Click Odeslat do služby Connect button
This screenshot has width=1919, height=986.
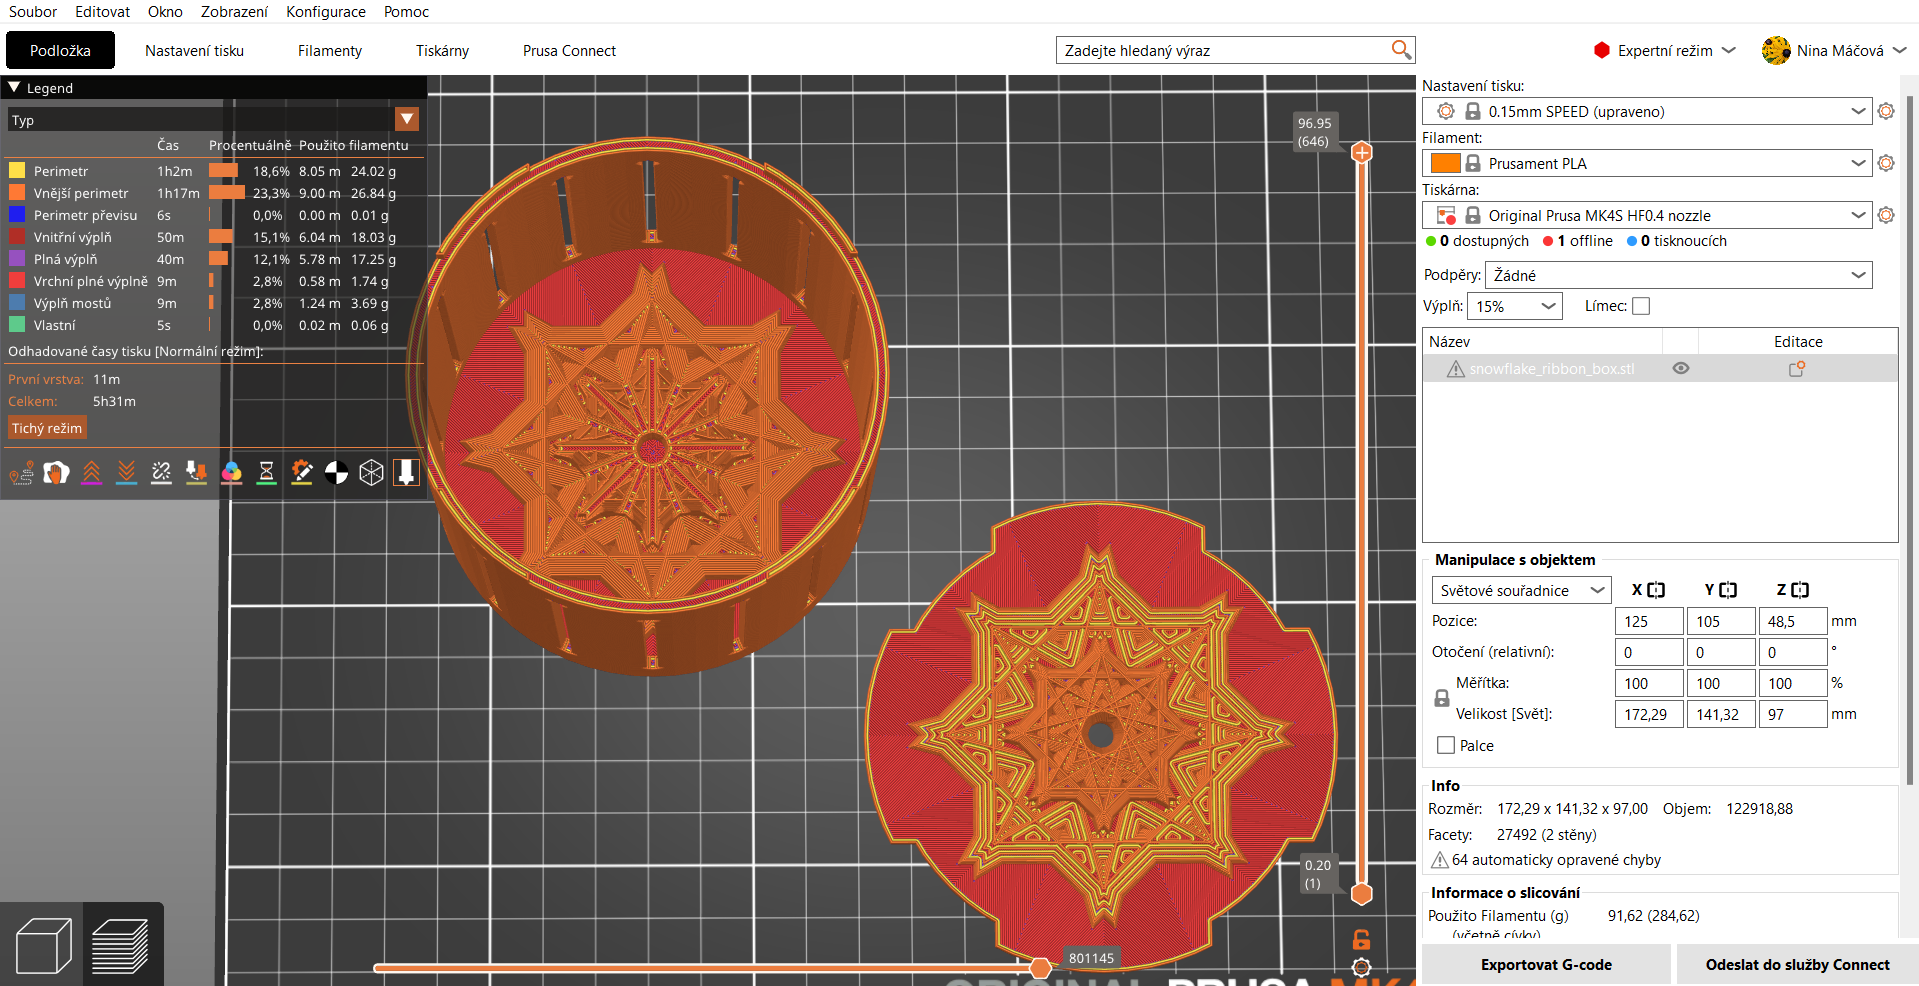(1797, 964)
